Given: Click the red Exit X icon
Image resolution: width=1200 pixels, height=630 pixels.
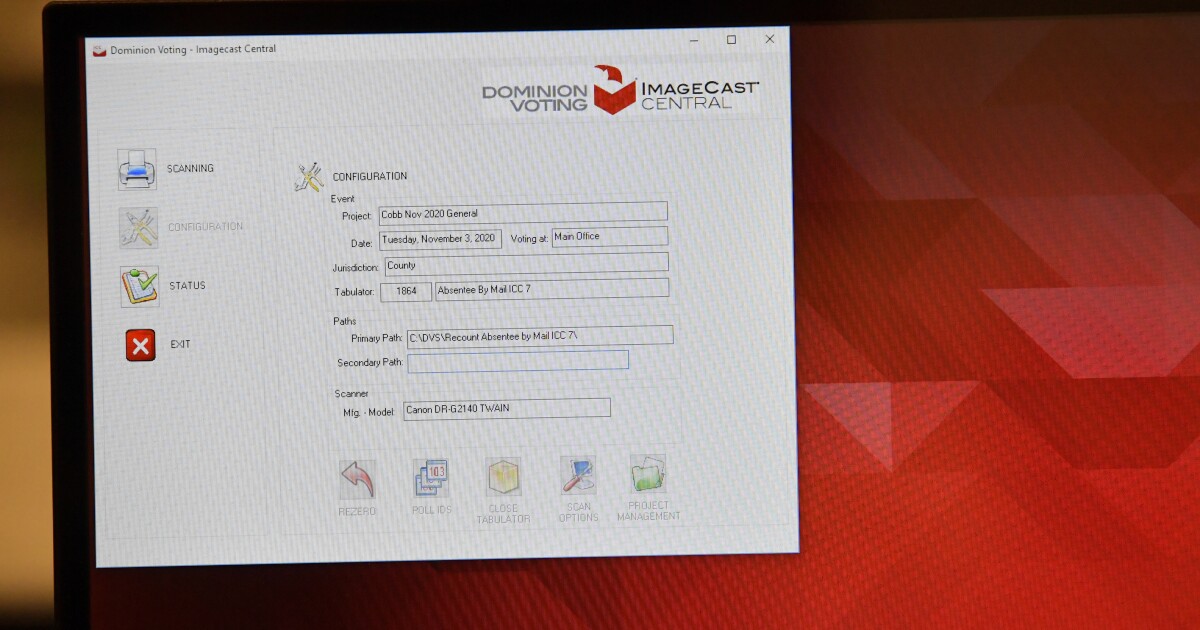Looking at the screenshot, I should coord(140,345).
